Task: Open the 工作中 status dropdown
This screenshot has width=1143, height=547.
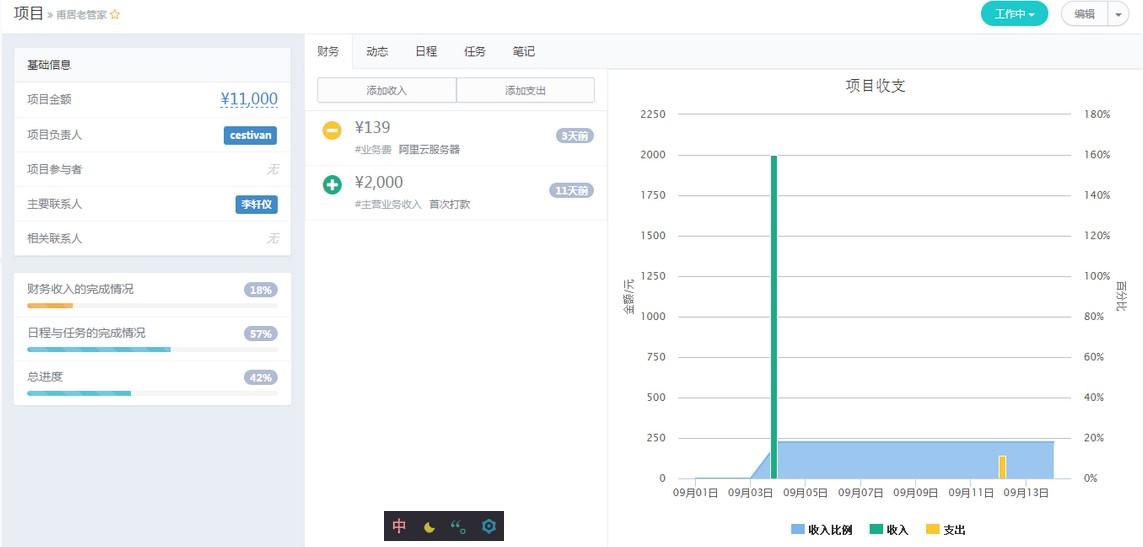Action: [1014, 14]
